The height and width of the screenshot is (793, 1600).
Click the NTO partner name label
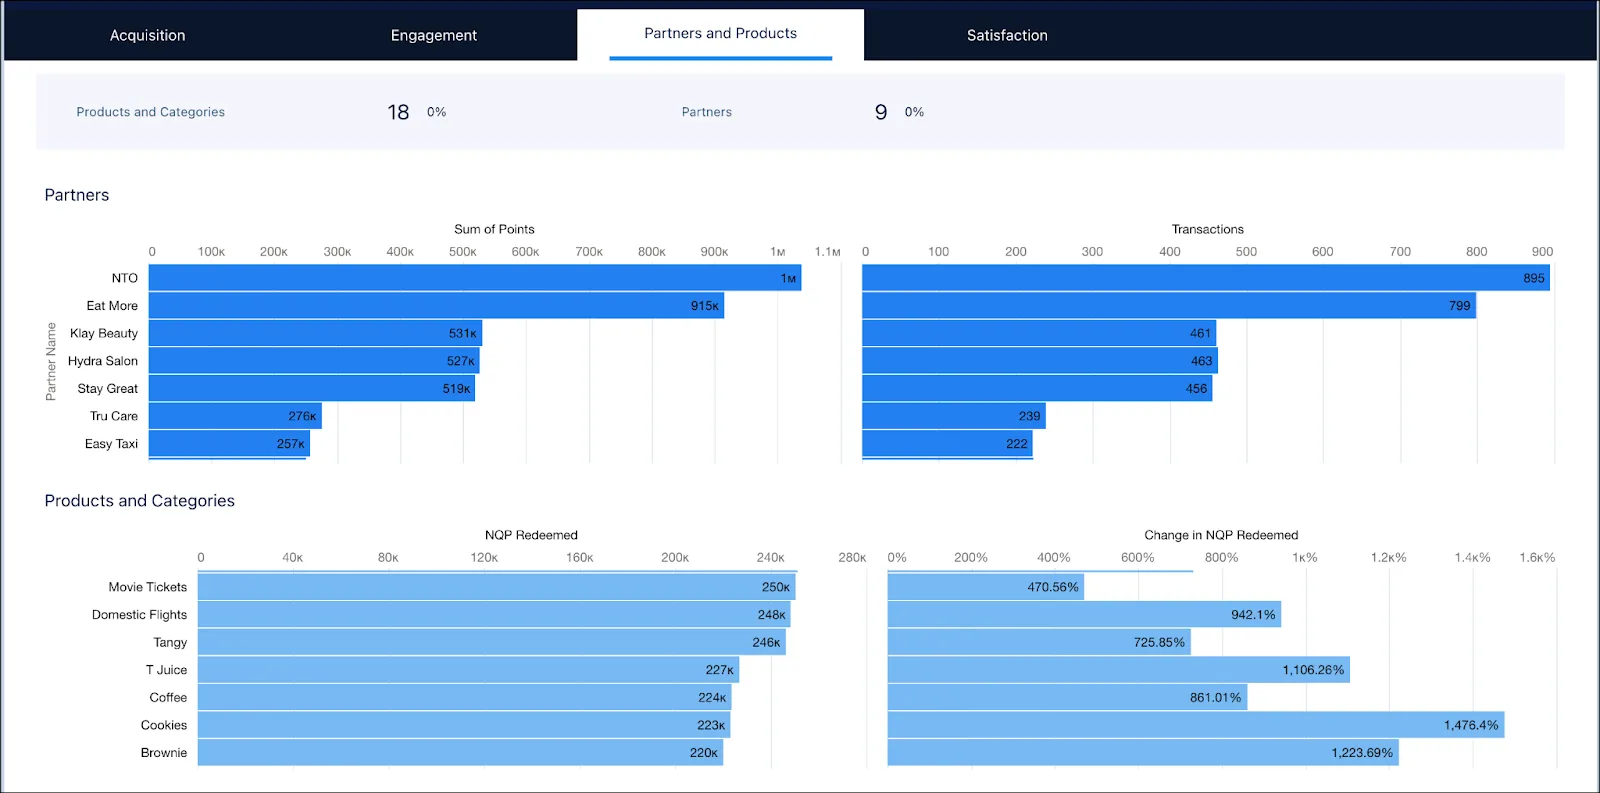[125, 278]
